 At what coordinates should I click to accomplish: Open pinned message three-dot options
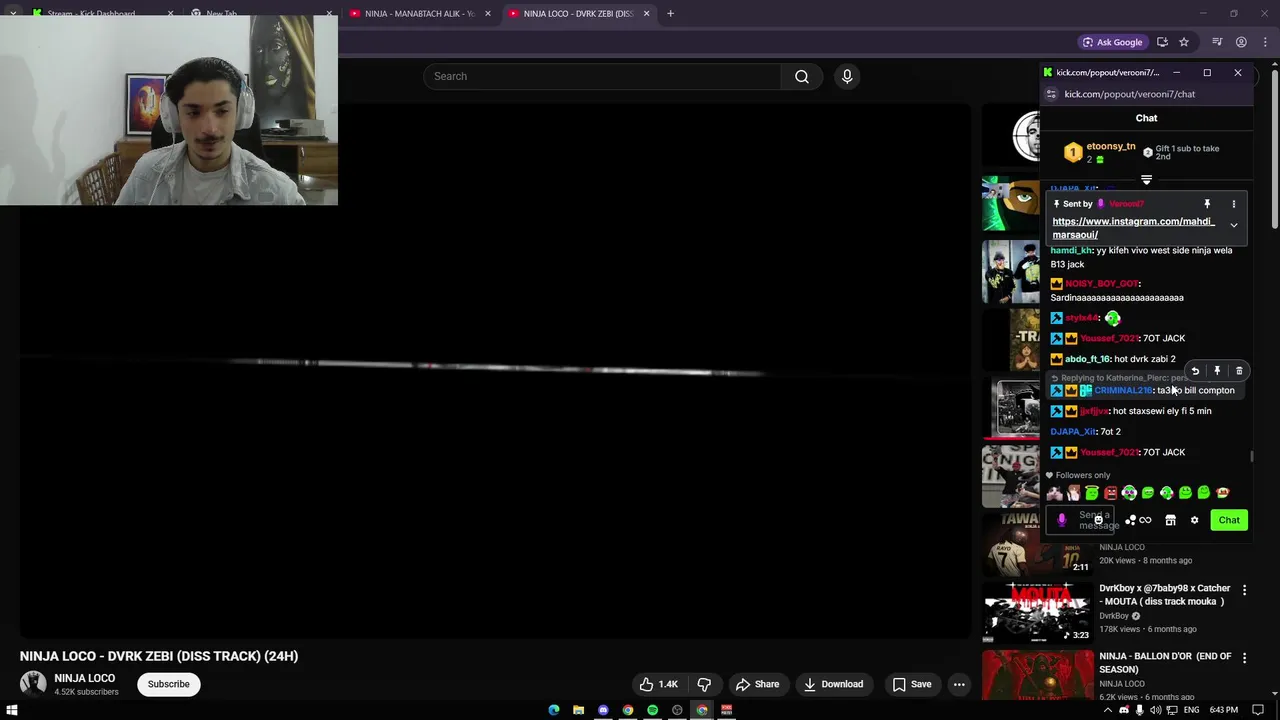tap(1233, 204)
